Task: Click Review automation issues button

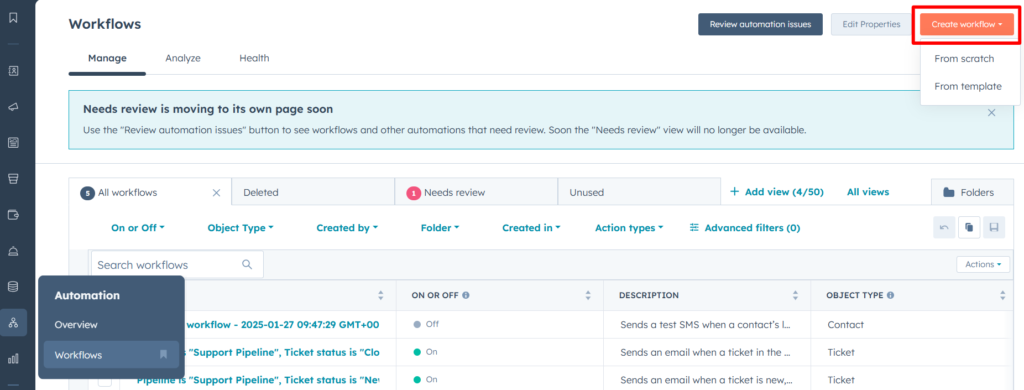Action: pos(760,24)
